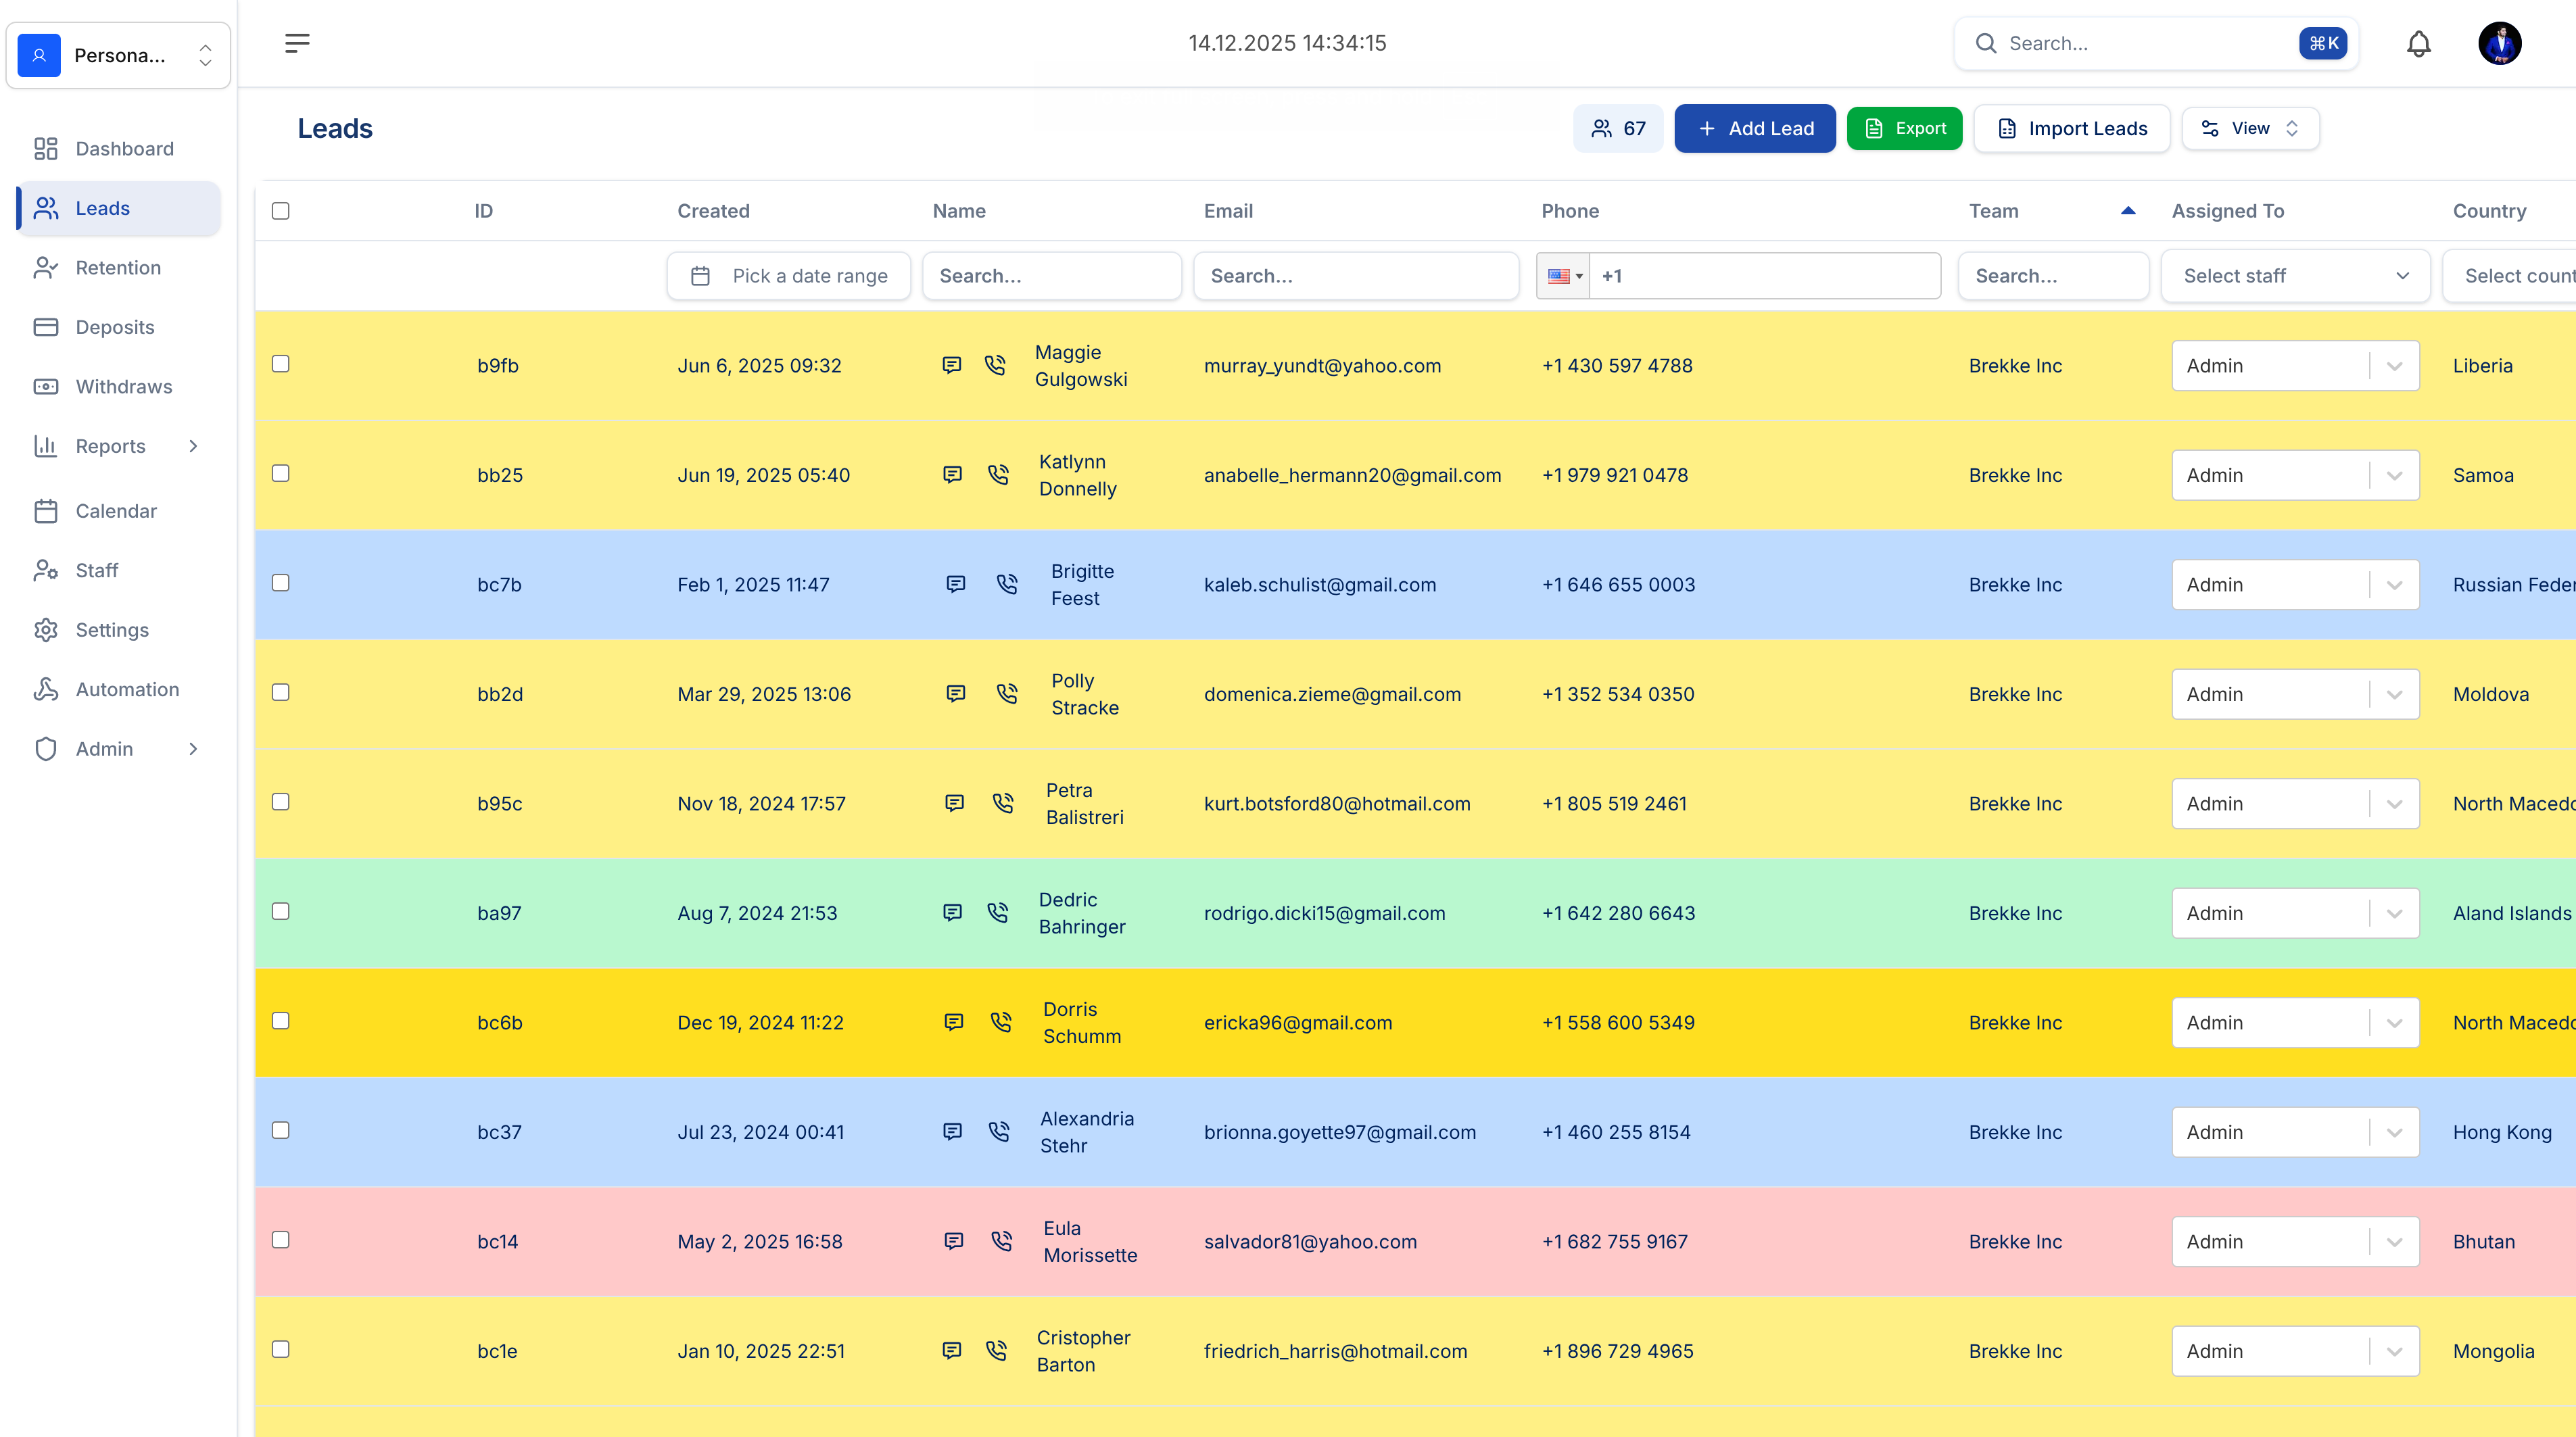2576x1437 pixels.
Task: Click the Add Lead button
Action: tap(1755, 128)
